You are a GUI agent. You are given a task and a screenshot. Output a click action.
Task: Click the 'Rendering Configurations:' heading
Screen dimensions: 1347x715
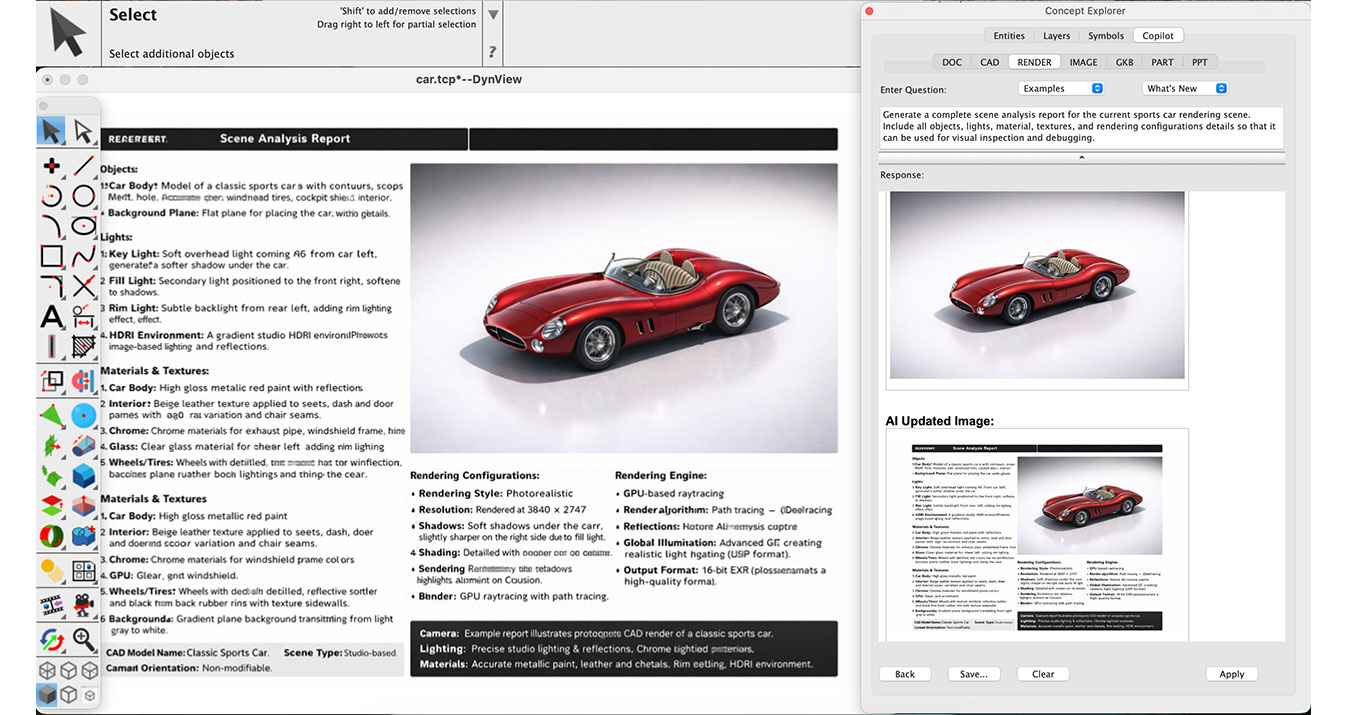[475, 476]
